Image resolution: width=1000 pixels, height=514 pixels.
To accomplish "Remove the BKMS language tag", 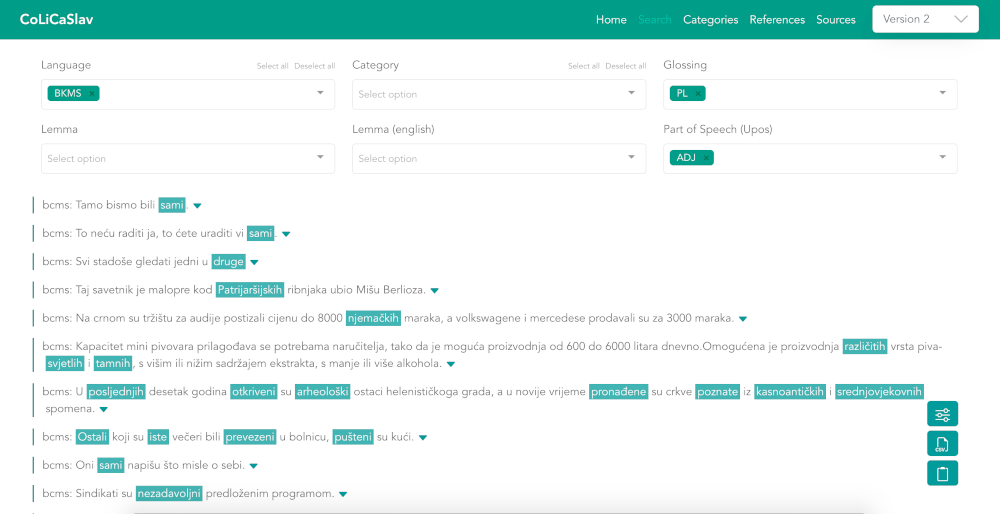I will click(x=92, y=94).
